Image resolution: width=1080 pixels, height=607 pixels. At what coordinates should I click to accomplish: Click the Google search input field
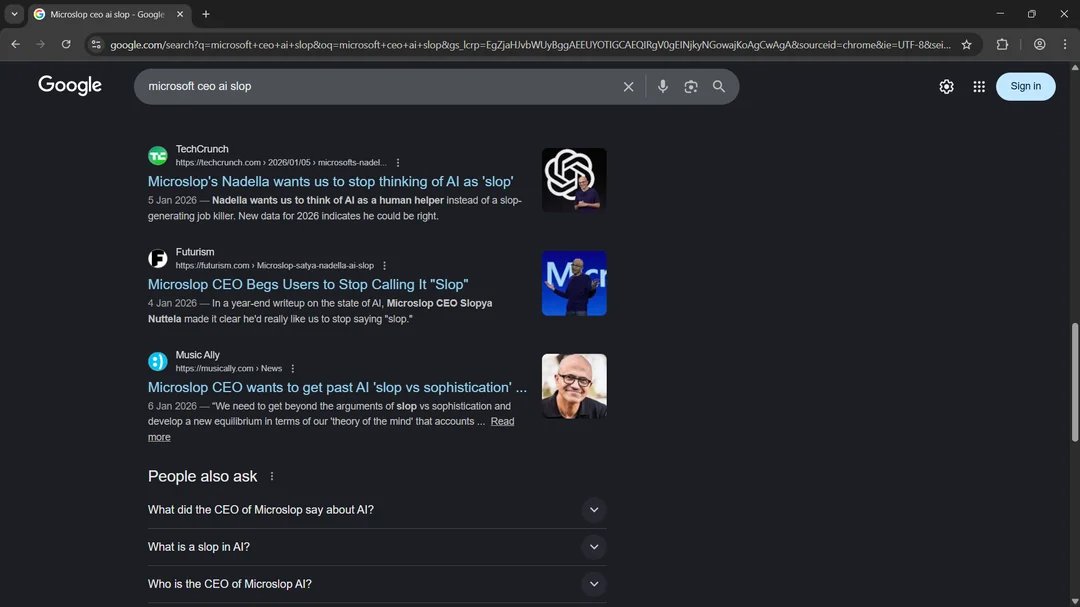(379, 87)
